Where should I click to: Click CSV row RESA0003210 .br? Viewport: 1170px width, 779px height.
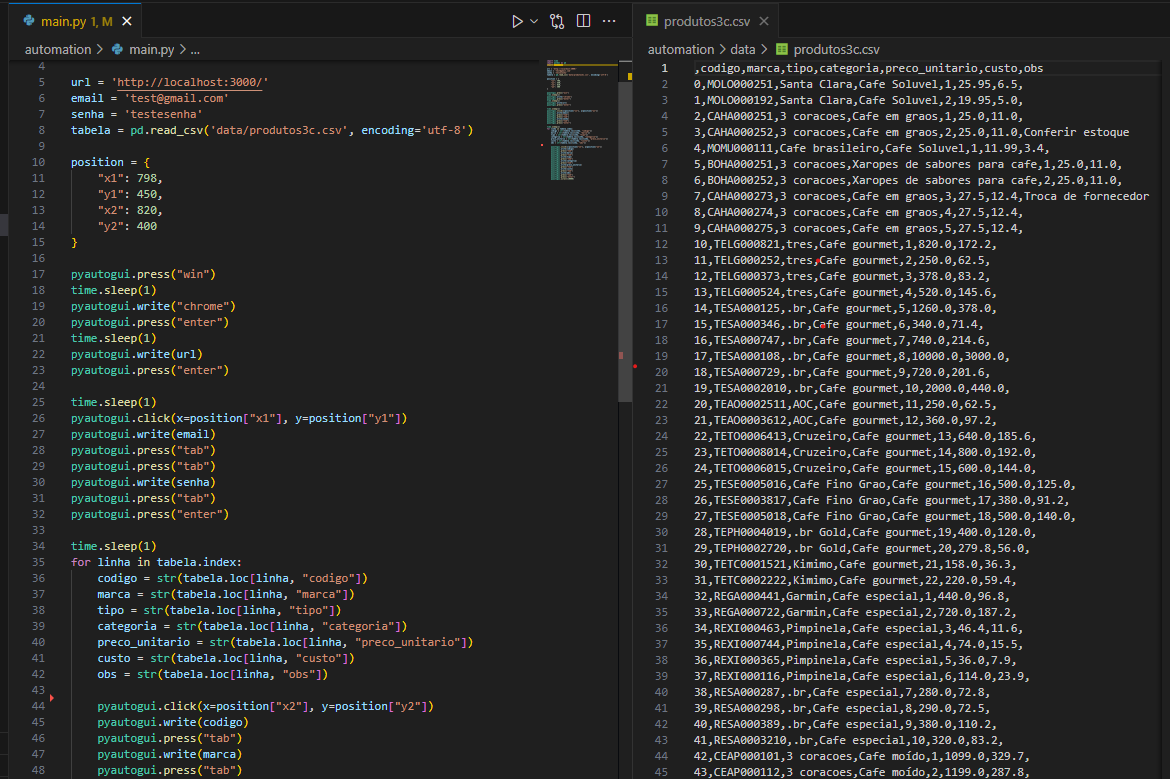click(x=848, y=740)
